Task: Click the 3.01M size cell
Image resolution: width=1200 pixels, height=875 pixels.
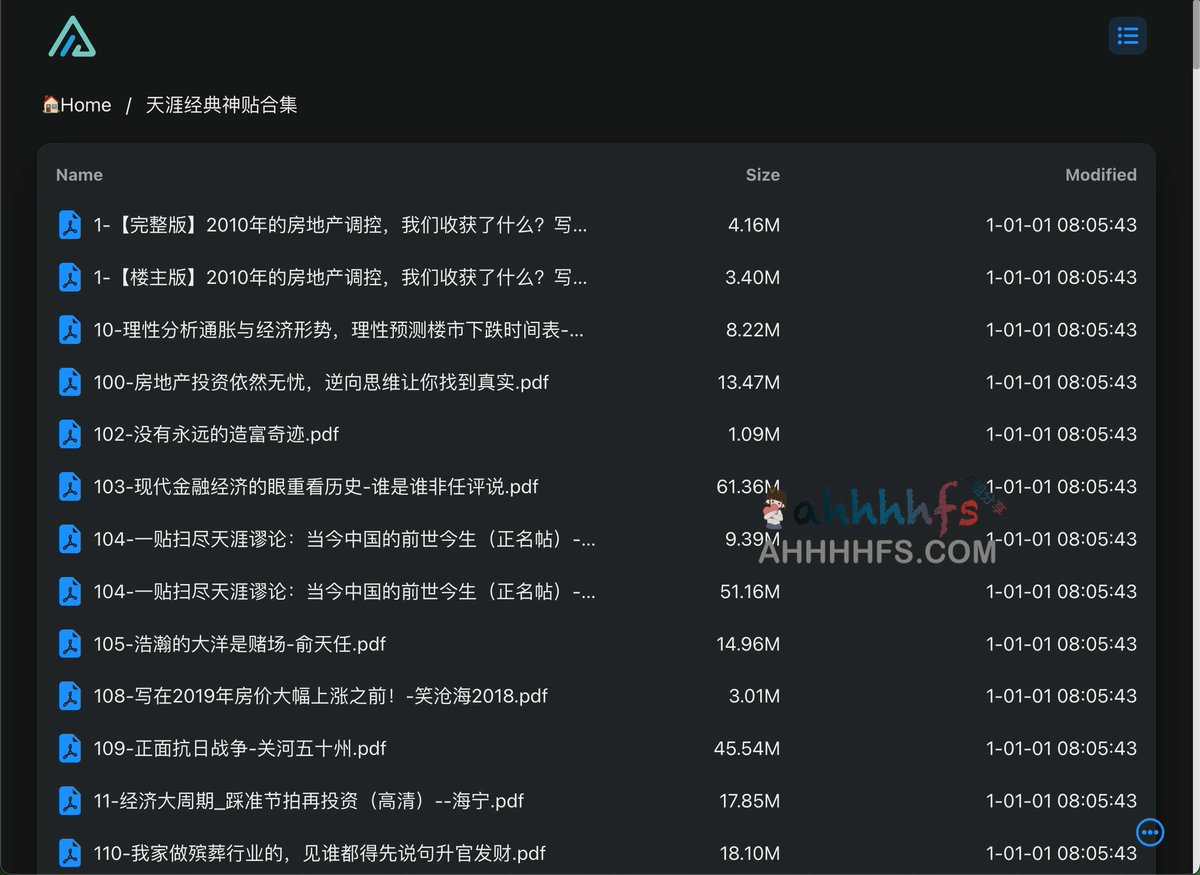Action: coord(754,696)
